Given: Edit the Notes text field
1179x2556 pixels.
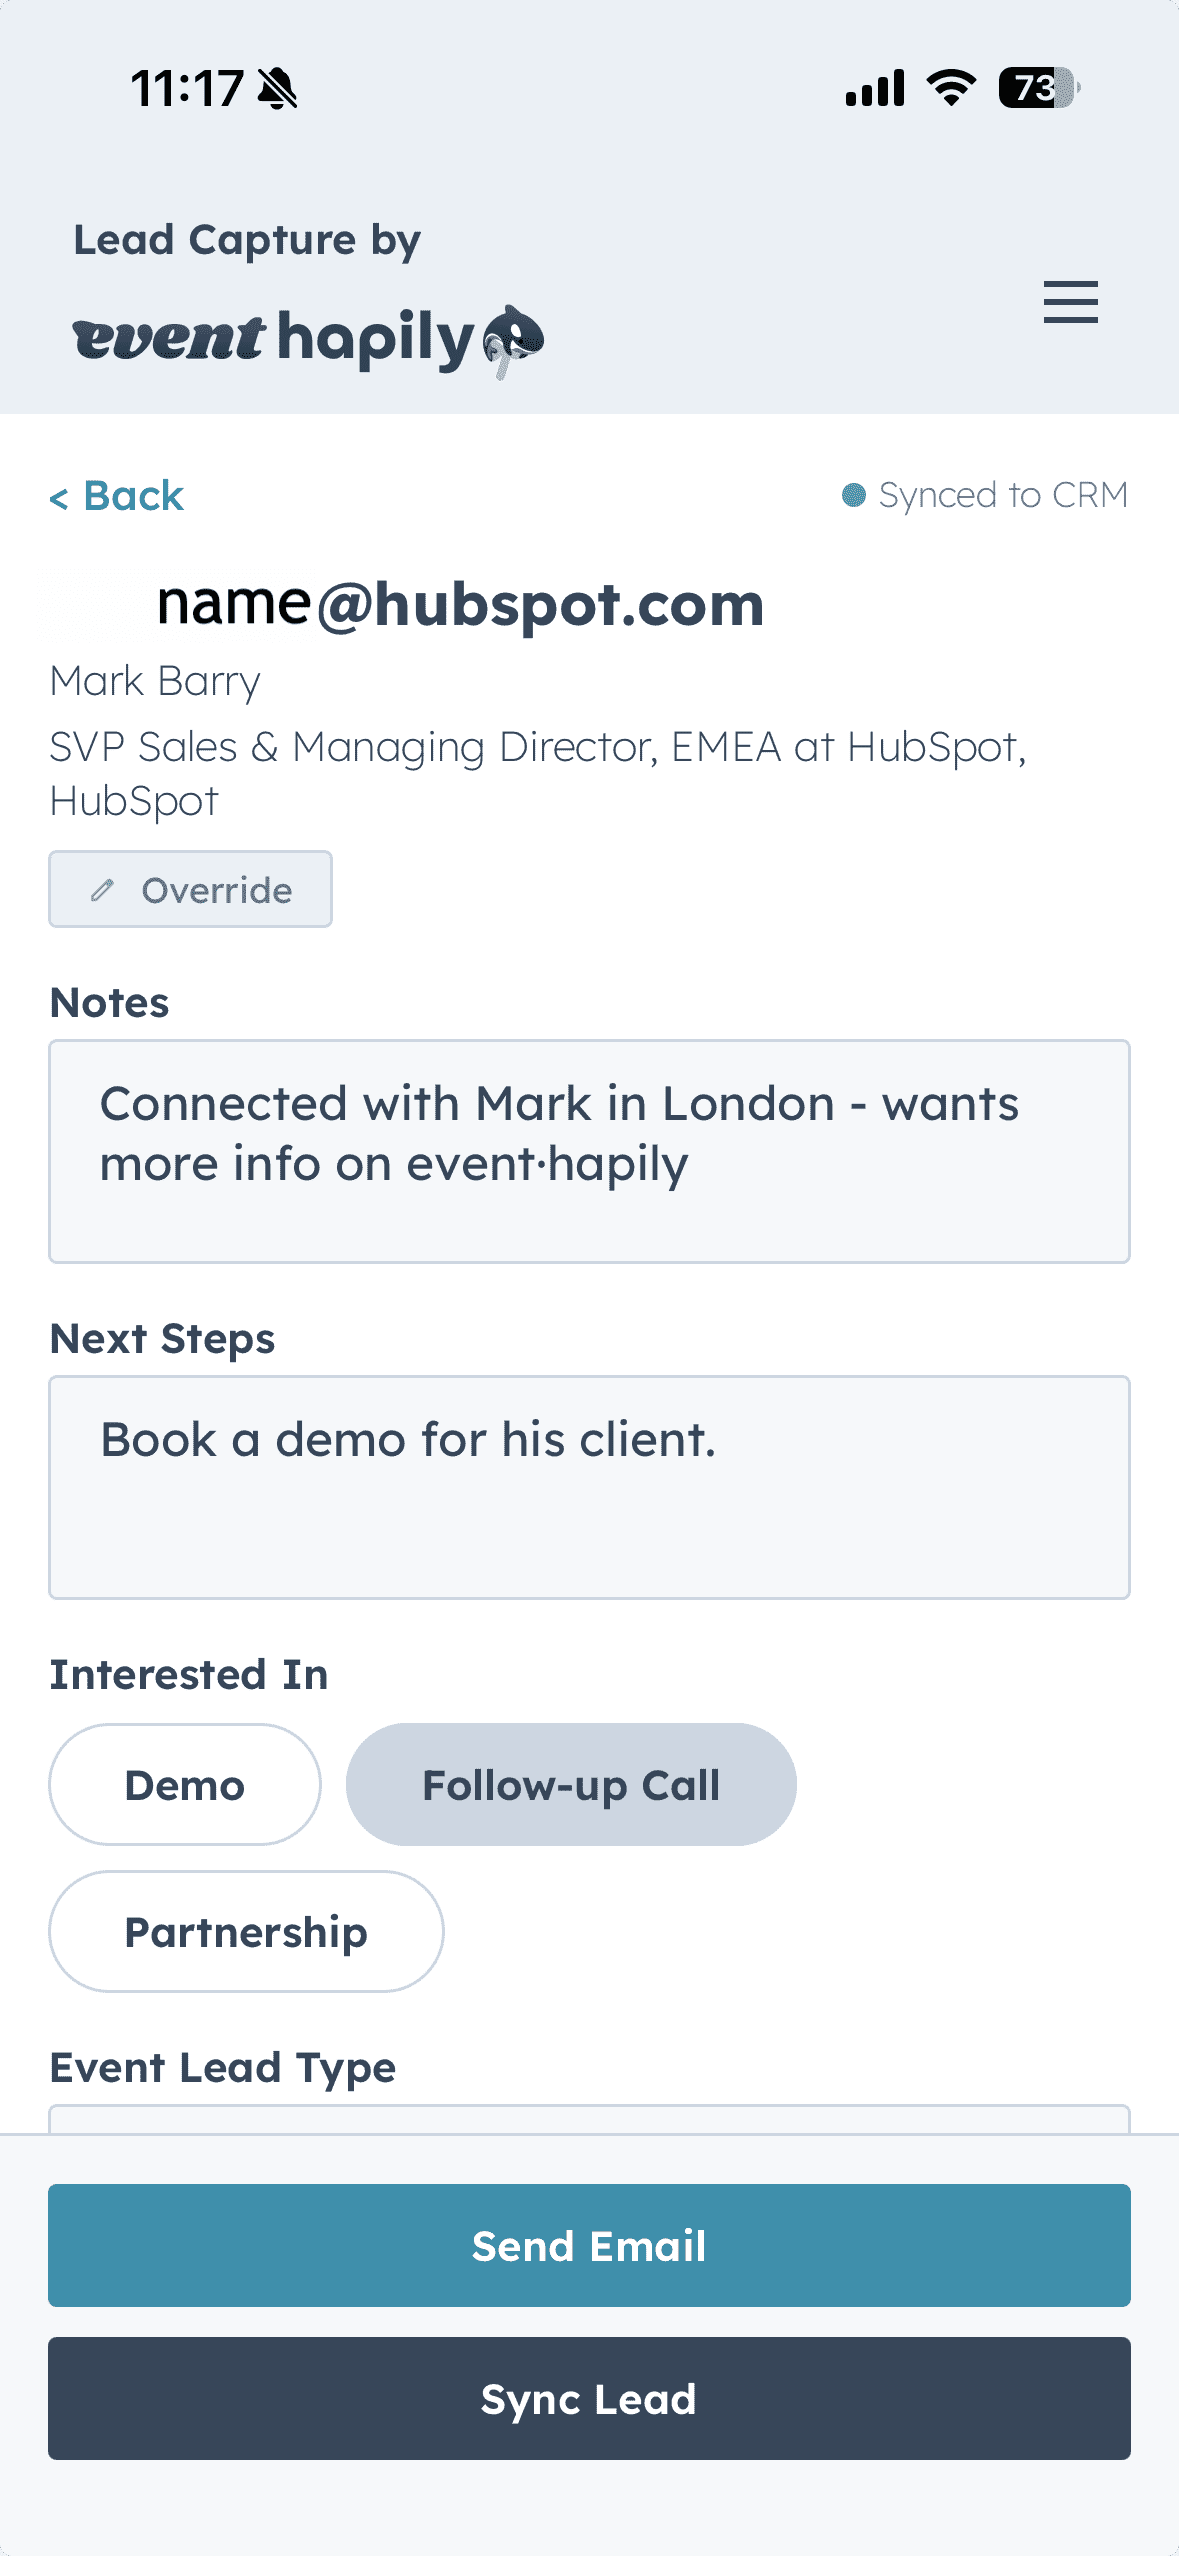Looking at the screenshot, I should point(589,1151).
